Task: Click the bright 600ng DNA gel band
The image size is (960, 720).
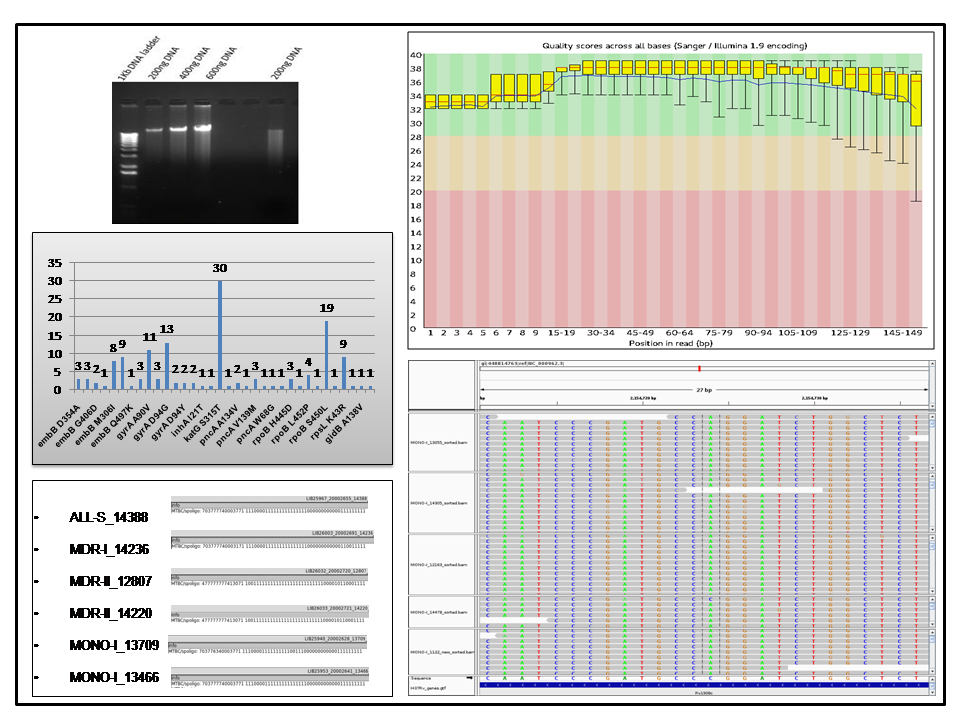Action: coord(203,128)
